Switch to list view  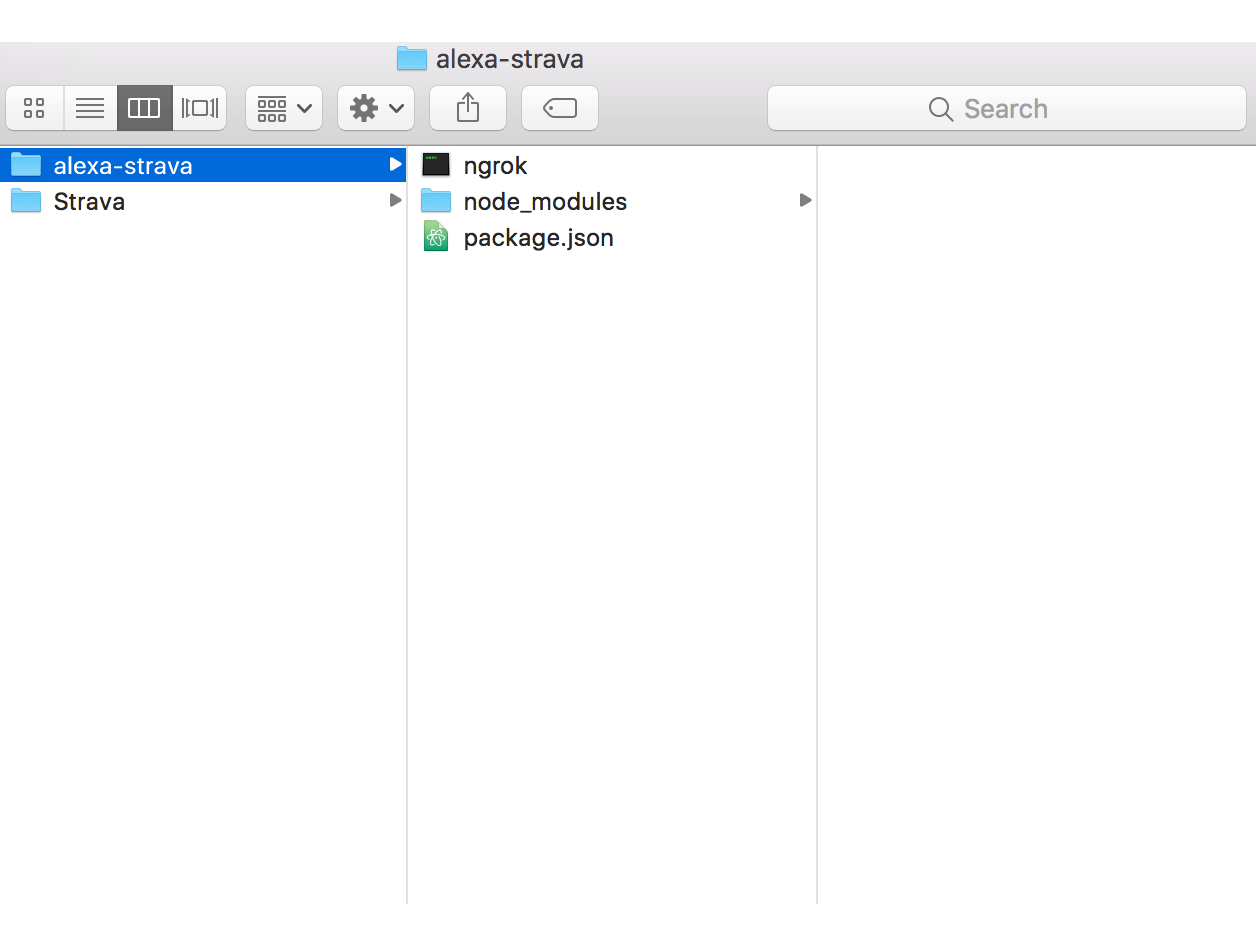pos(90,108)
